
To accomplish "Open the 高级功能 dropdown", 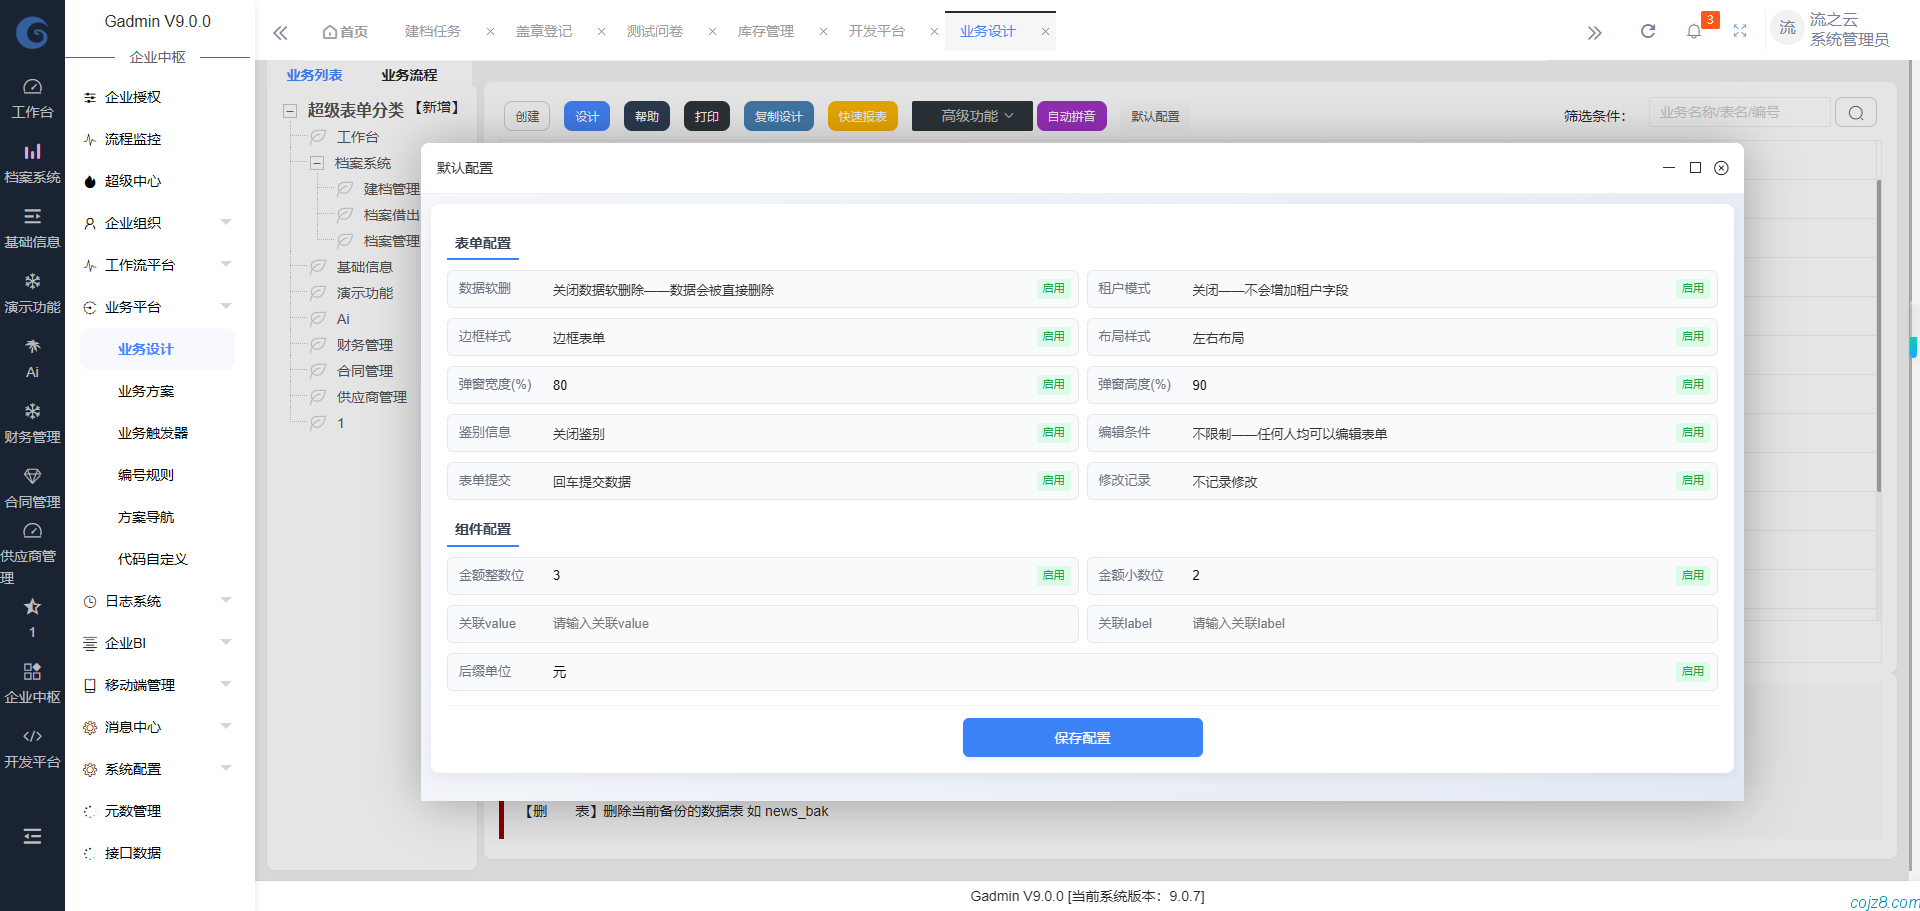I will (971, 115).
